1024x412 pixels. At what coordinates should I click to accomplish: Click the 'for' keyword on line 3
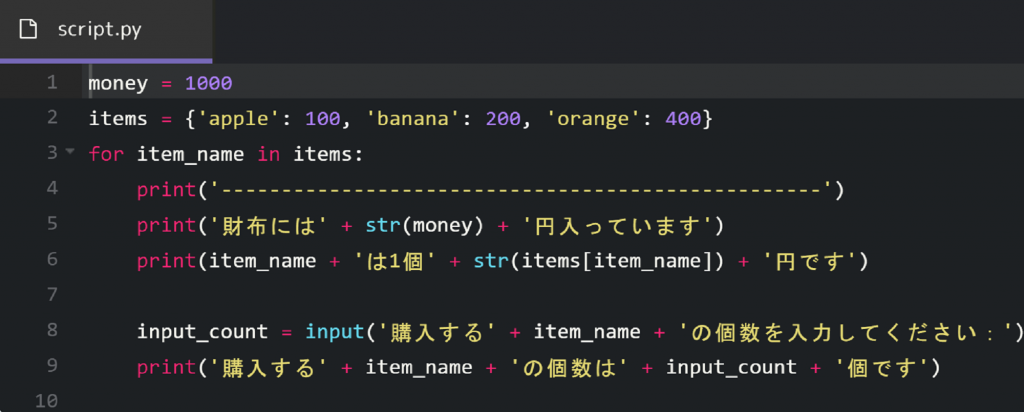click(106, 155)
